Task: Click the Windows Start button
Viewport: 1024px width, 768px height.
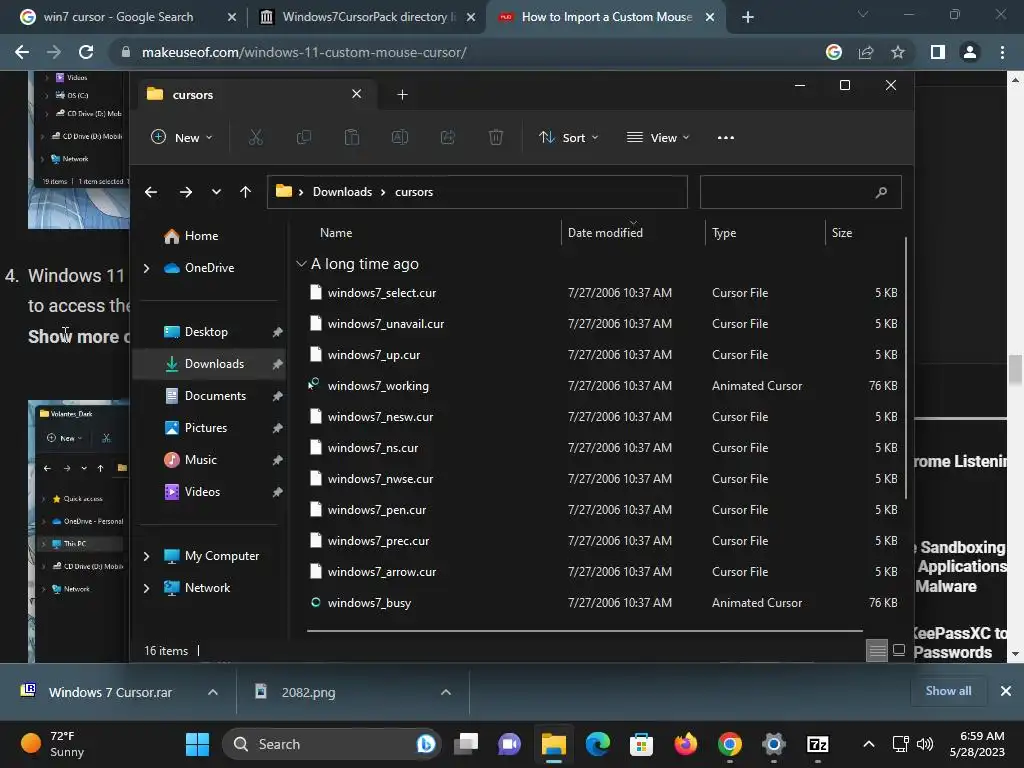Action: (197, 744)
